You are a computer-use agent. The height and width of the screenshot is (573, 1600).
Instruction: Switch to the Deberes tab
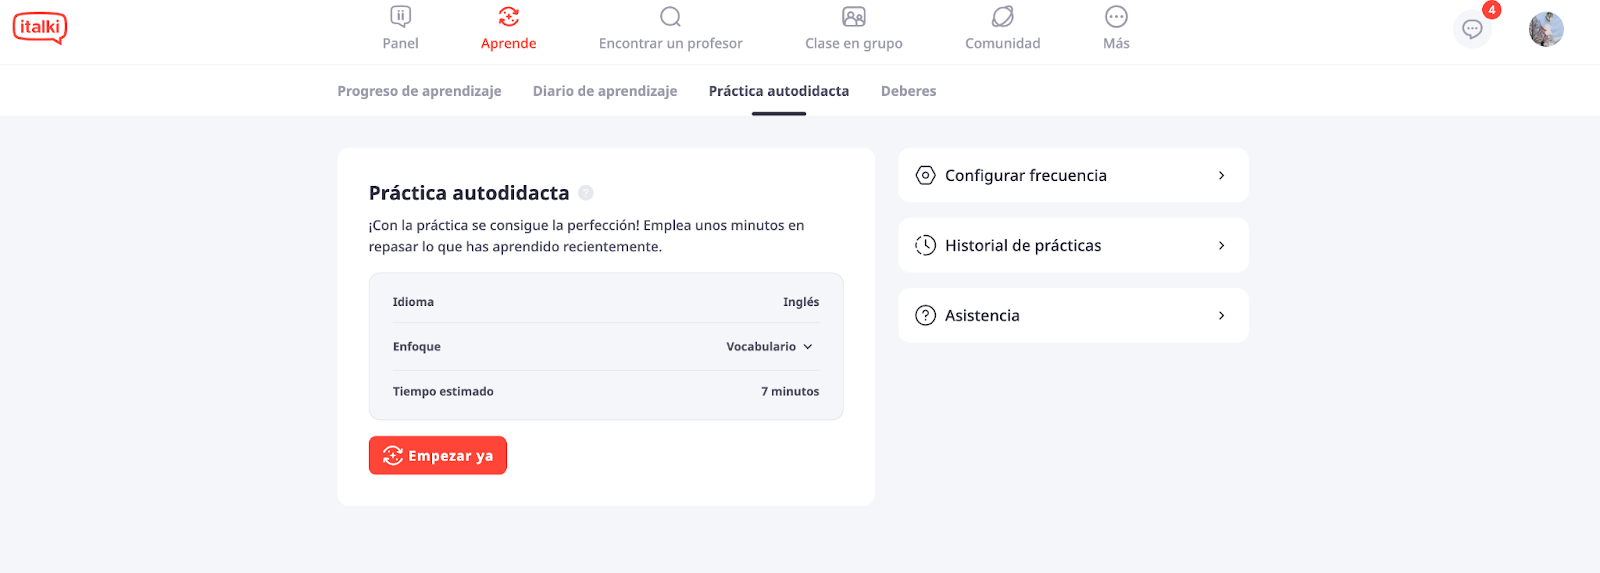click(908, 91)
